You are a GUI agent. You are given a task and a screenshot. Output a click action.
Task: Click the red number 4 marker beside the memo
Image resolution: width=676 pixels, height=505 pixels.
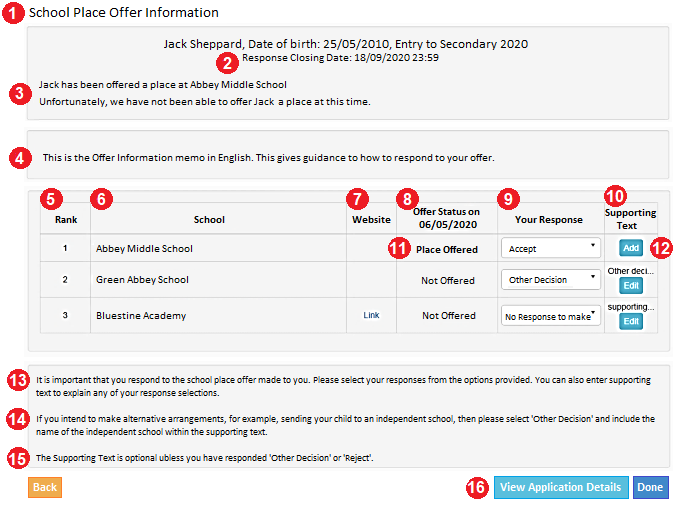(20, 158)
